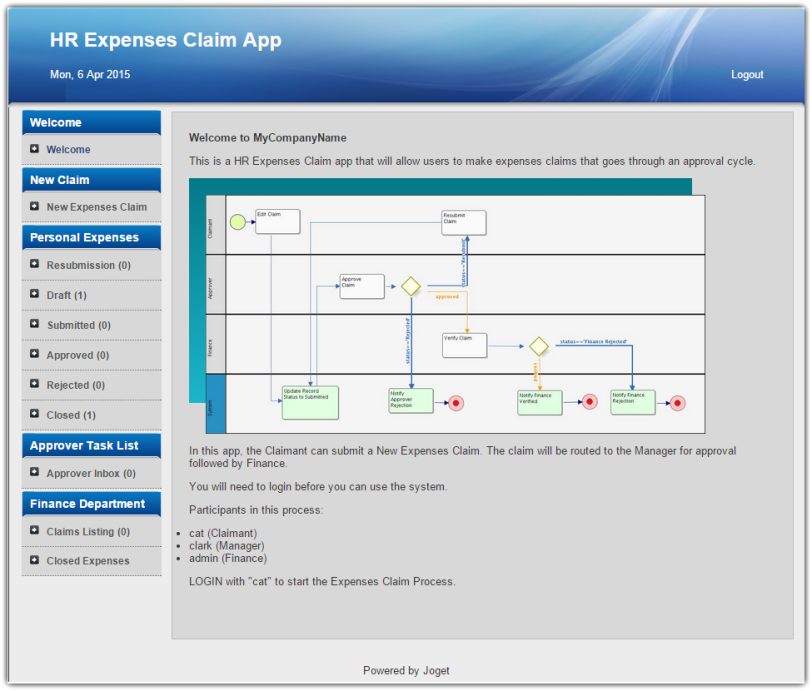
Task: Click the plus icon beside Rejected
Action: coord(35,385)
